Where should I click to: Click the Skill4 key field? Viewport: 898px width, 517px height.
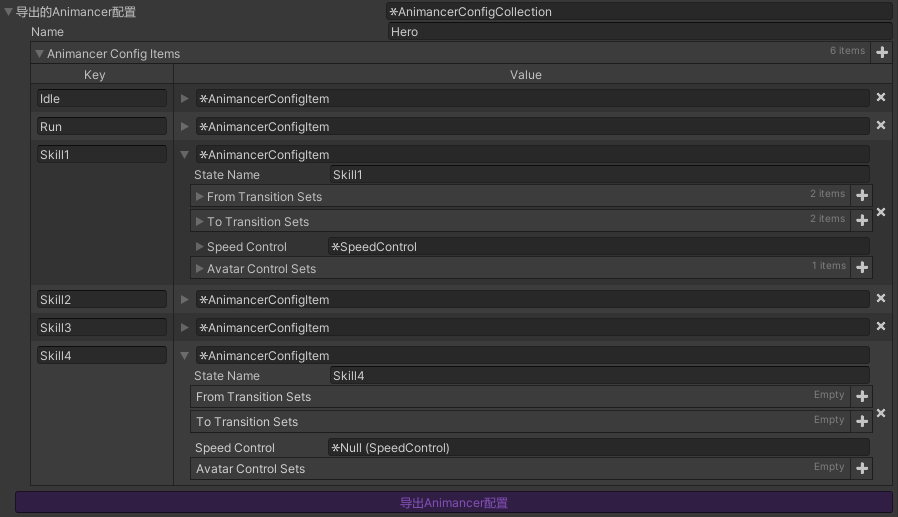(x=102, y=356)
